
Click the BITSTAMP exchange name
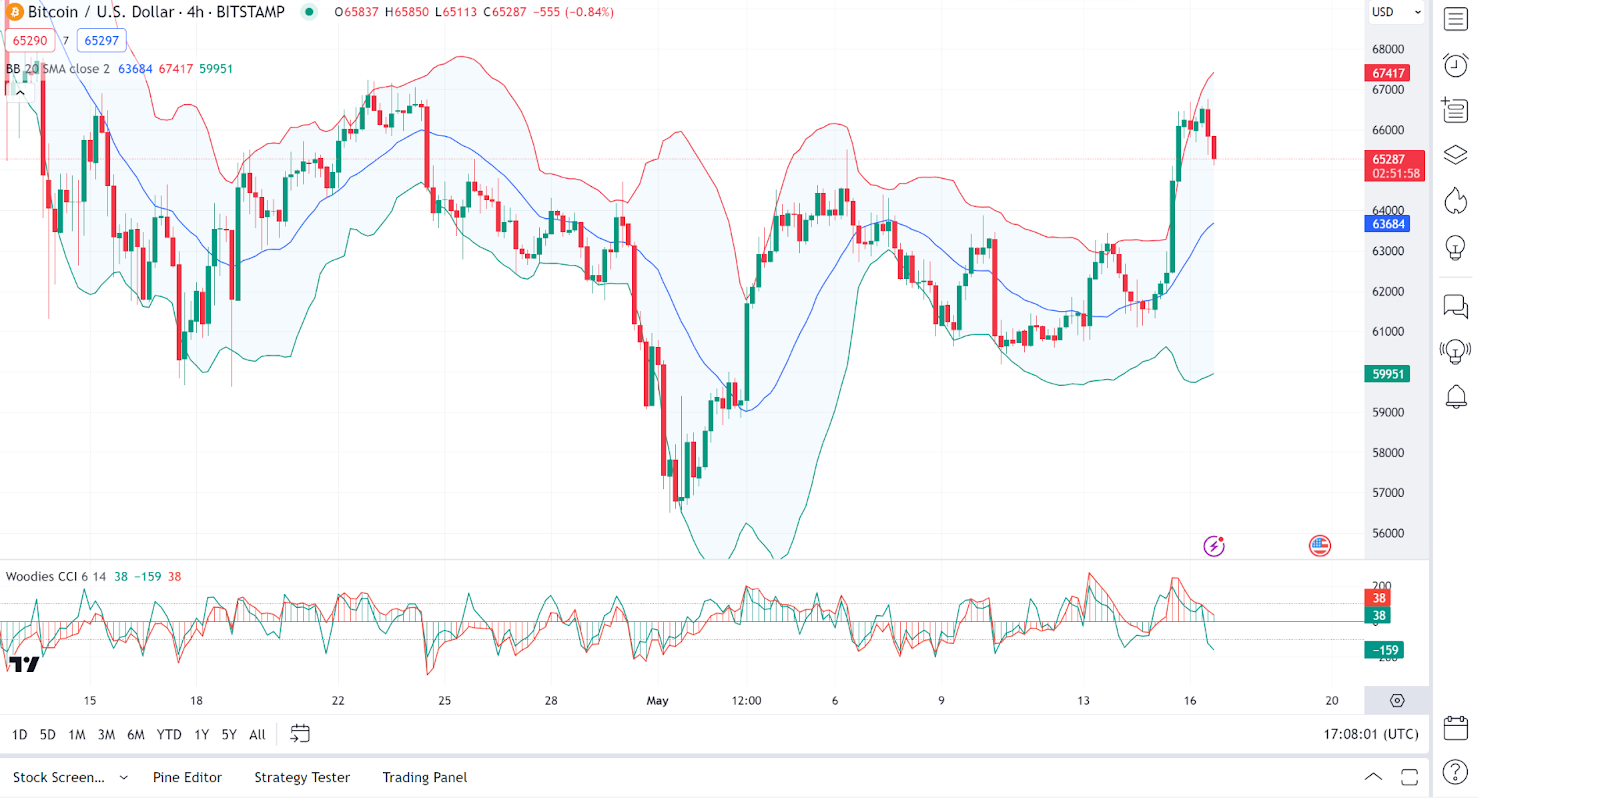tap(250, 12)
